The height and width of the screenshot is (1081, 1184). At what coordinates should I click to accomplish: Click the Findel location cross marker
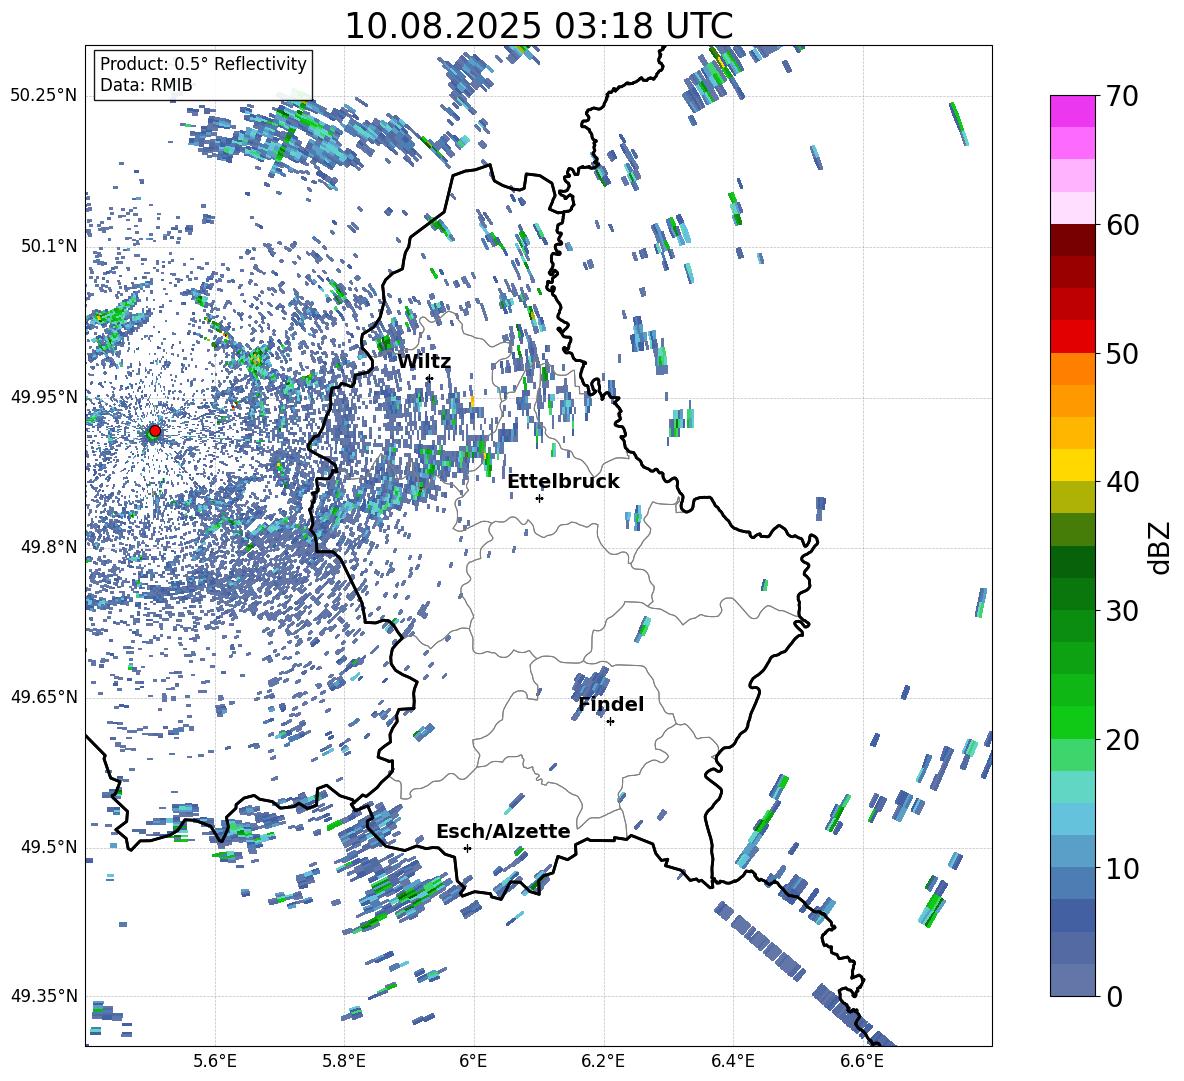[610, 722]
